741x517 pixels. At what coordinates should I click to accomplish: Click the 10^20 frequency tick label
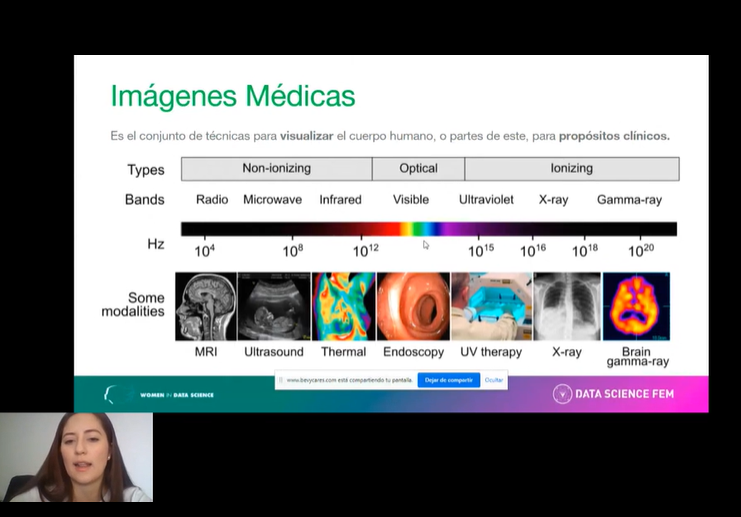click(641, 250)
